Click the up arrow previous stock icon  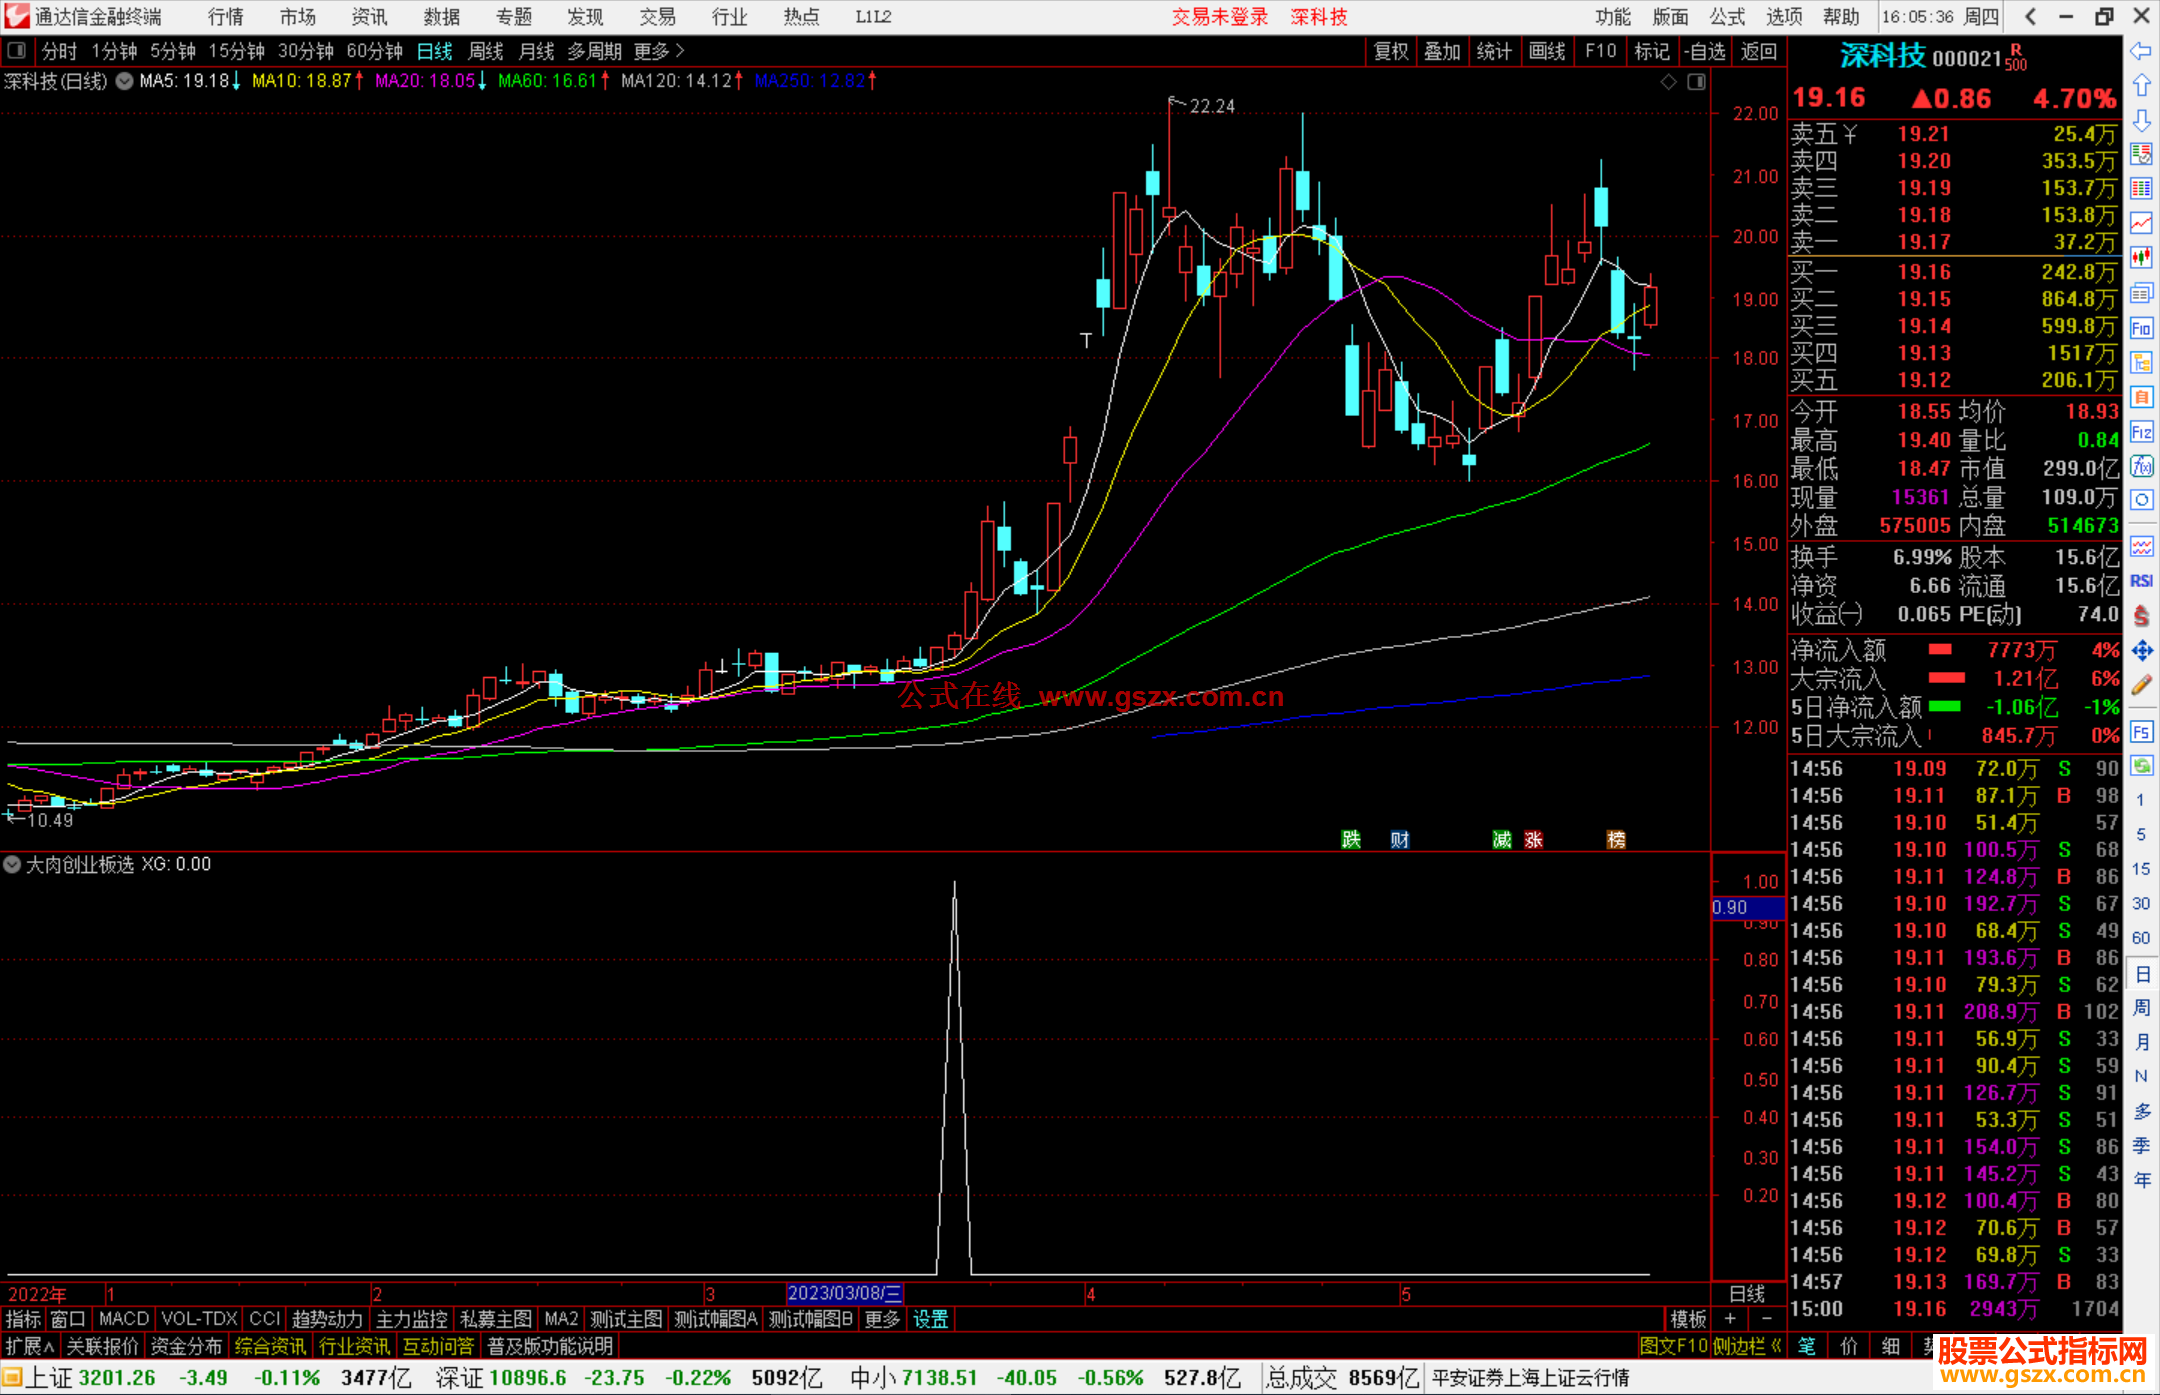(2141, 86)
